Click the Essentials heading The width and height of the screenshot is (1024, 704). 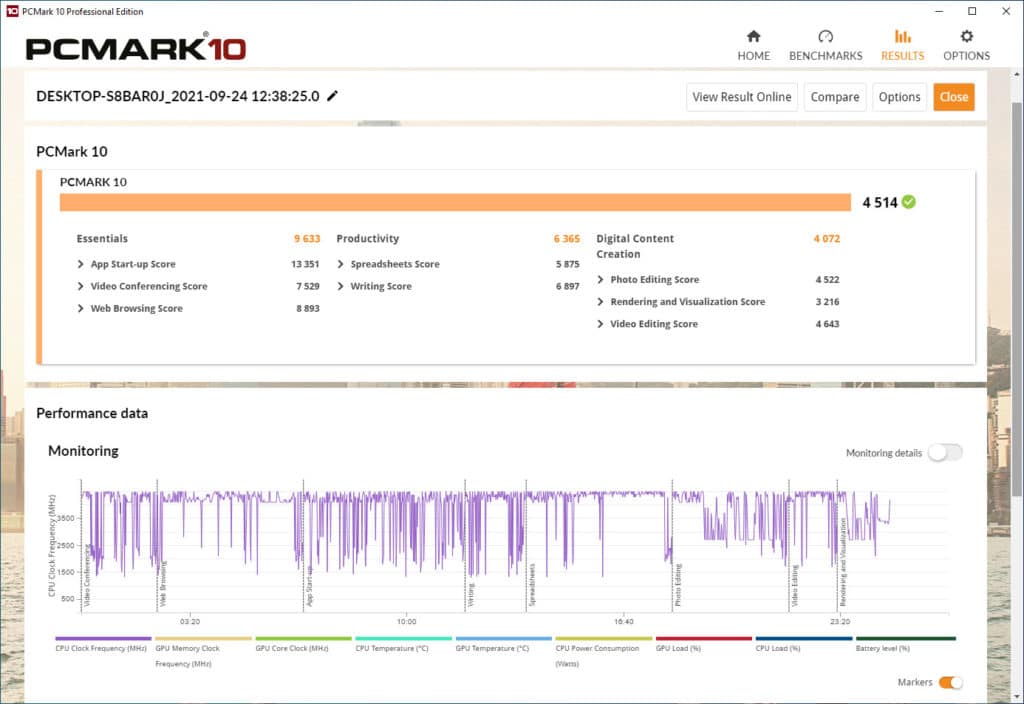[102, 238]
